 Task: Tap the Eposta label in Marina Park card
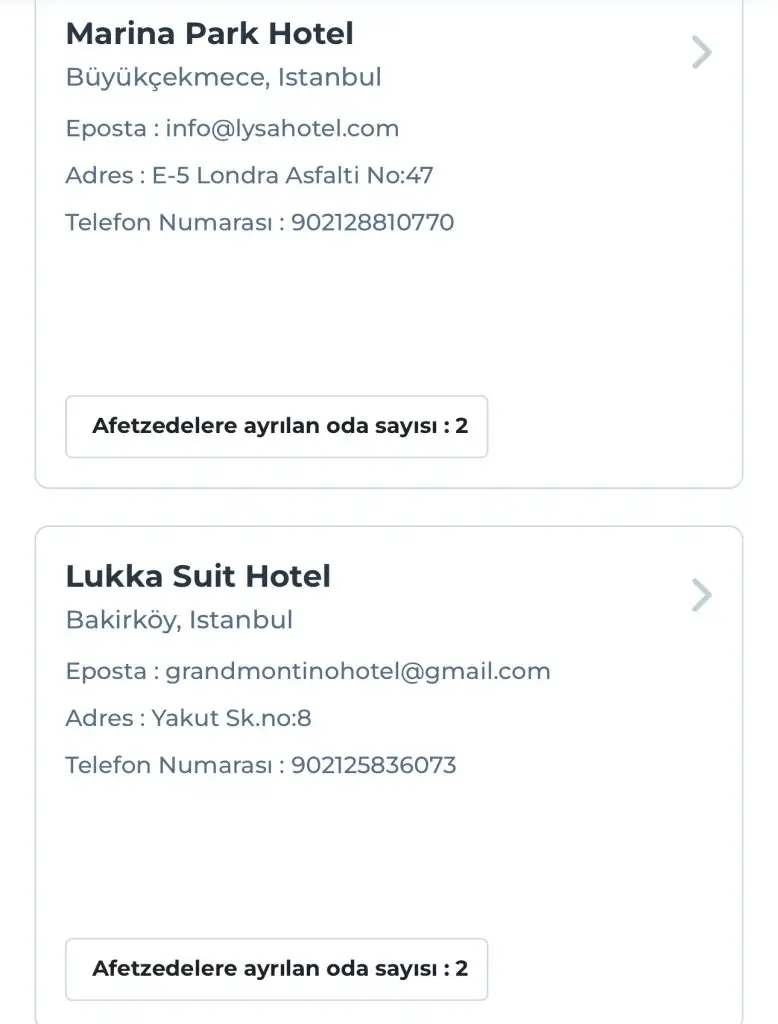click(106, 129)
